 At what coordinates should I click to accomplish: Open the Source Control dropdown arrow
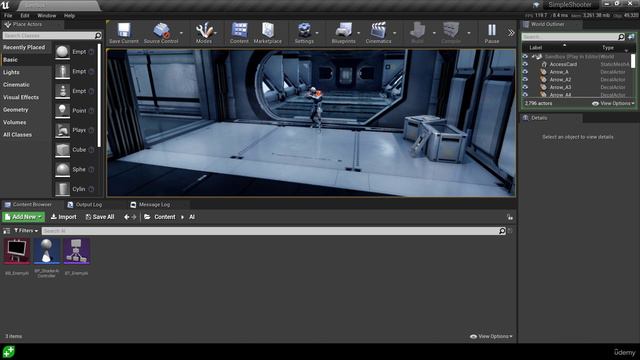pyautogui.click(x=181, y=33)
